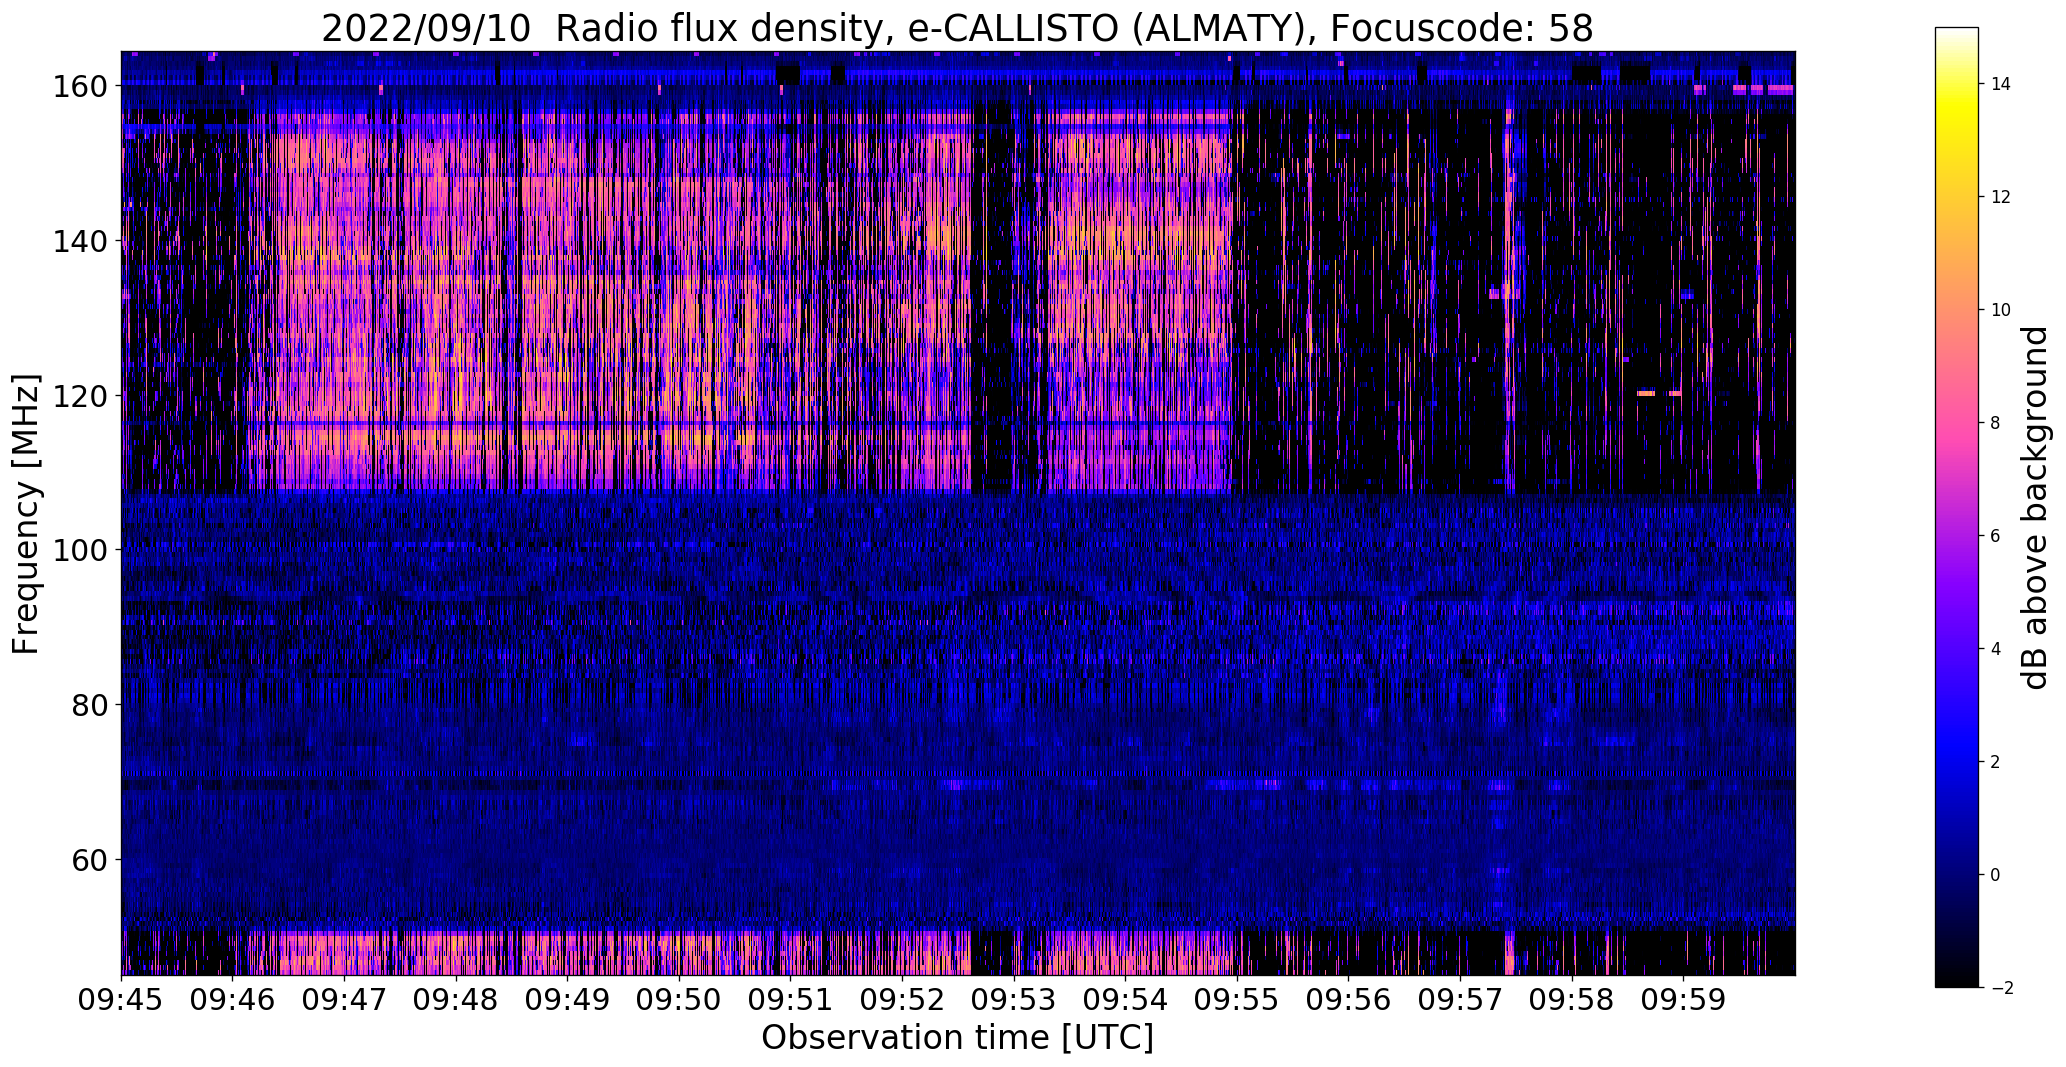Click the 09:49 time tick label
This screenshot has height=1067, width=2066.
(x=568, y=1000)
